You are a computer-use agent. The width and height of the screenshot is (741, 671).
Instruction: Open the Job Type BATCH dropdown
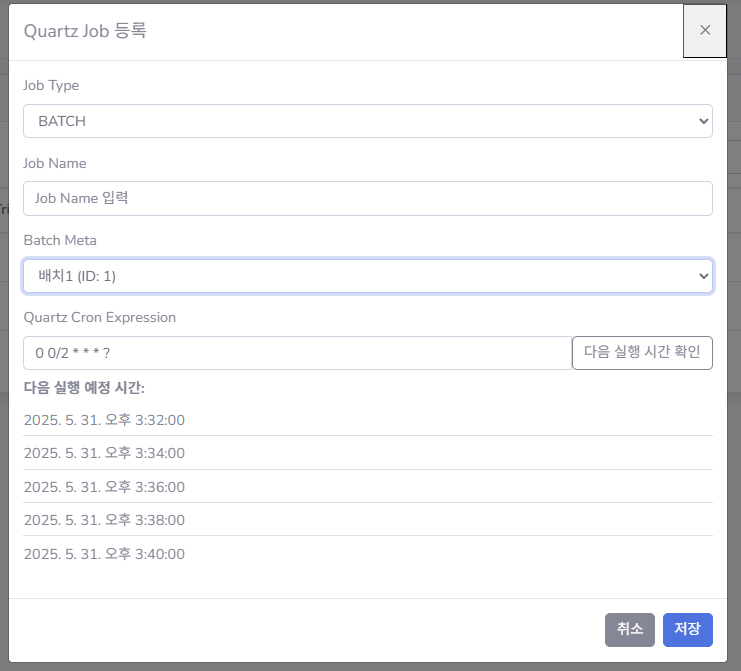[x=368, y=121]
